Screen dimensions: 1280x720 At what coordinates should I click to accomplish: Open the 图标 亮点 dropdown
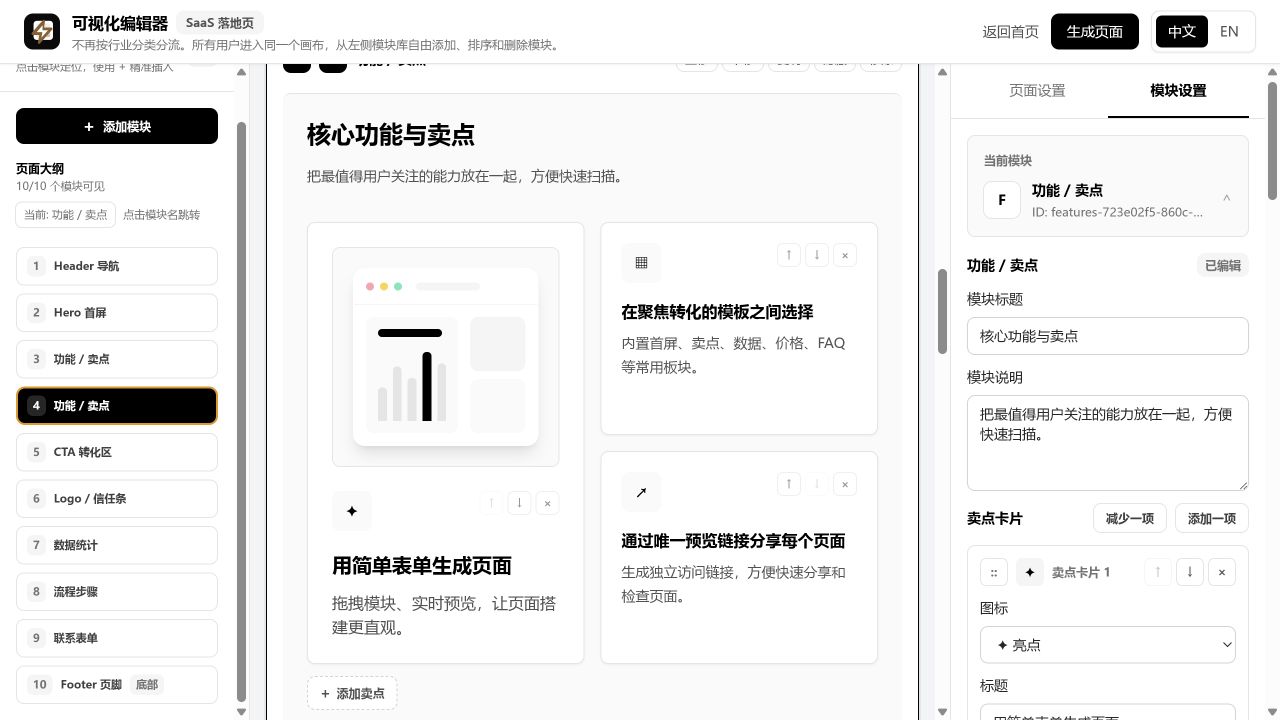click(1108, 645)
